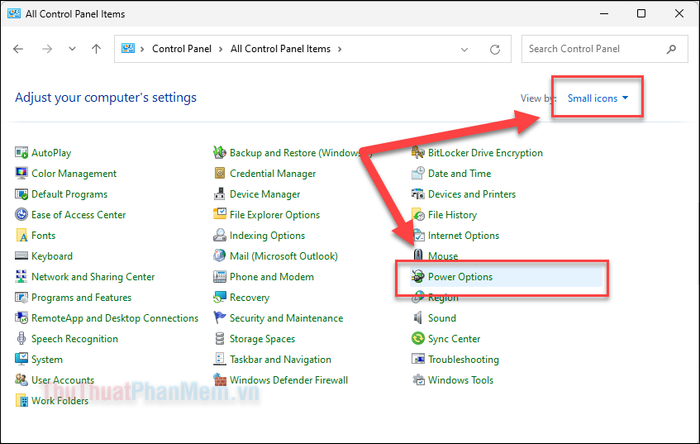Open the recent locations chevron
Screen dimensions: 700x444
[72, 49]
